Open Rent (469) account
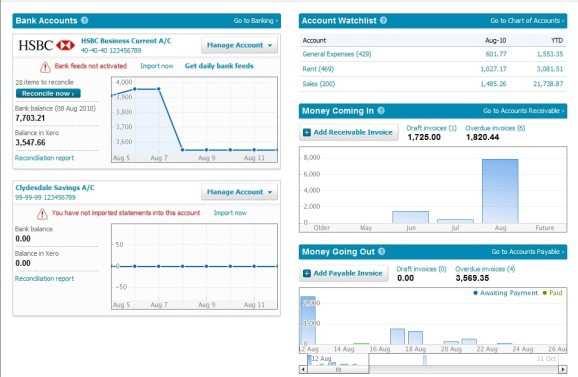The height and width of the screenshot is (377, 578). point(318,69)
